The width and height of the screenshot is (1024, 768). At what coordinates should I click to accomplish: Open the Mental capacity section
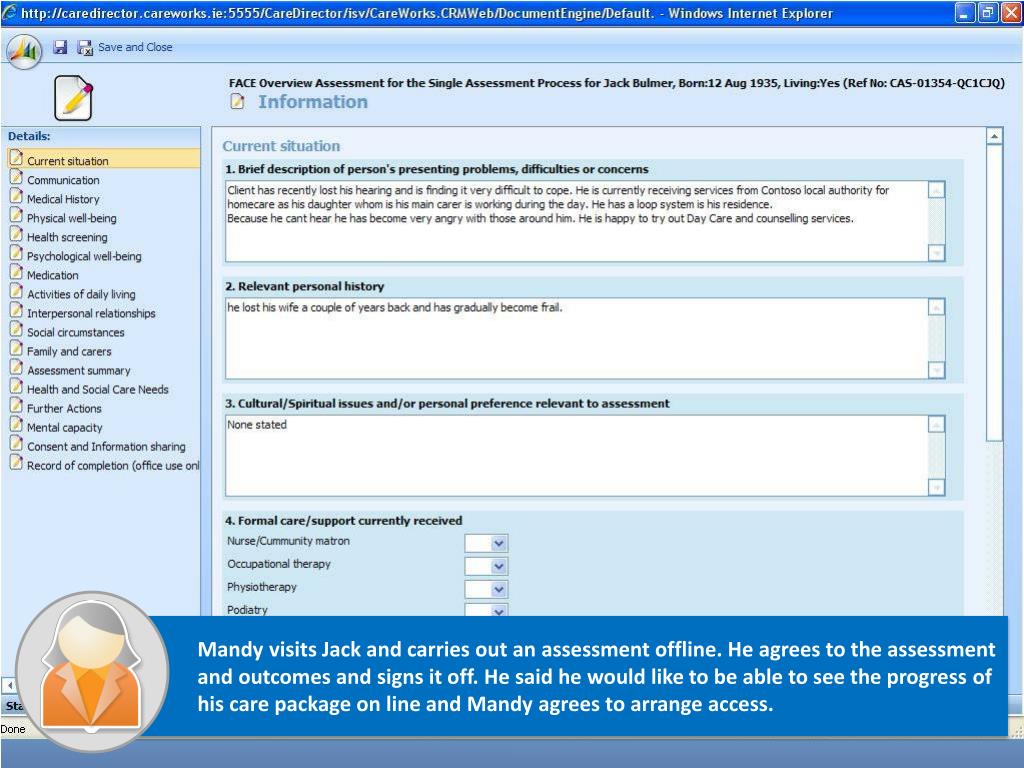(x=65, y=427)
